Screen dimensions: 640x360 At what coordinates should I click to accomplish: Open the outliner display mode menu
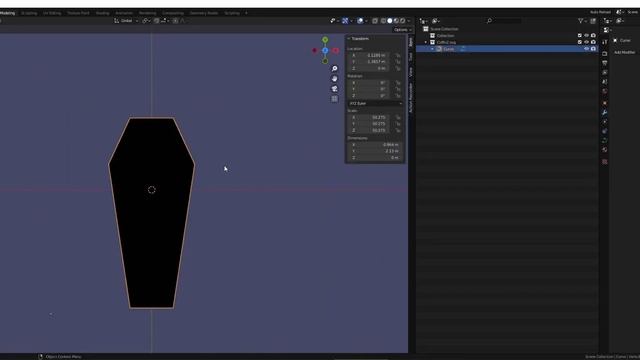[436, 21]
